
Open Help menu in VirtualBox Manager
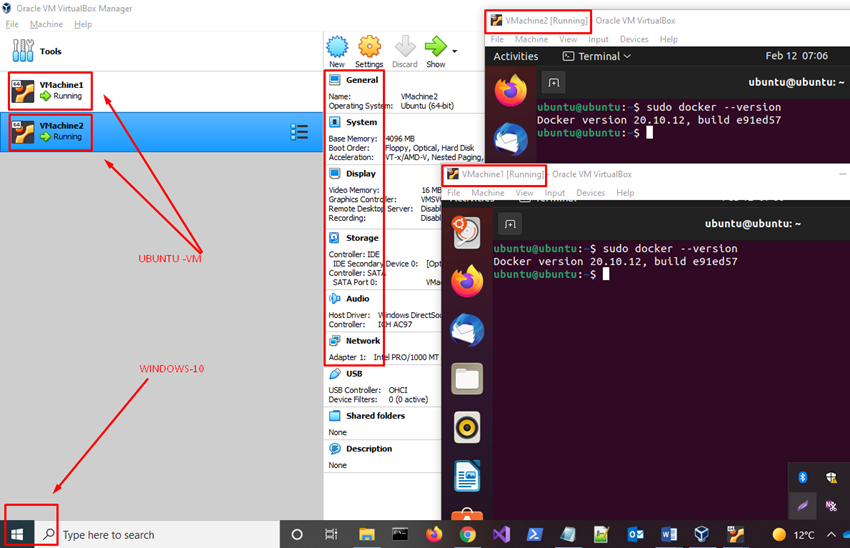[x=83, y=24]
